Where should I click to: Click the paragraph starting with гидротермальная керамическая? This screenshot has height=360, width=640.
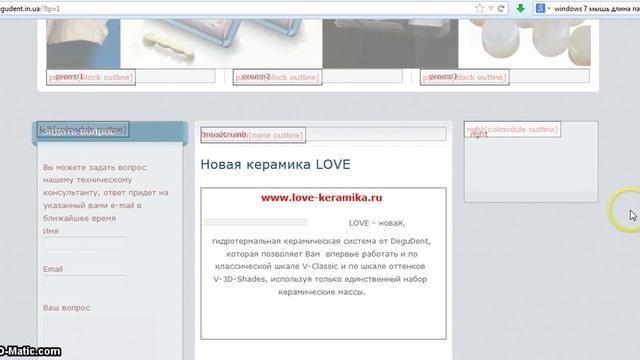click(321, 267)
